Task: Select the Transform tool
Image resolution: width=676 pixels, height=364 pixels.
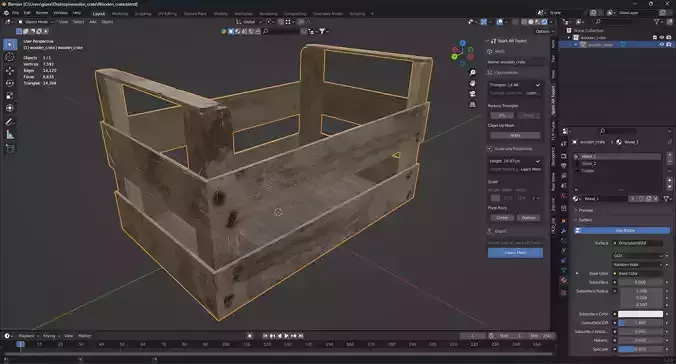Action: 10,108
